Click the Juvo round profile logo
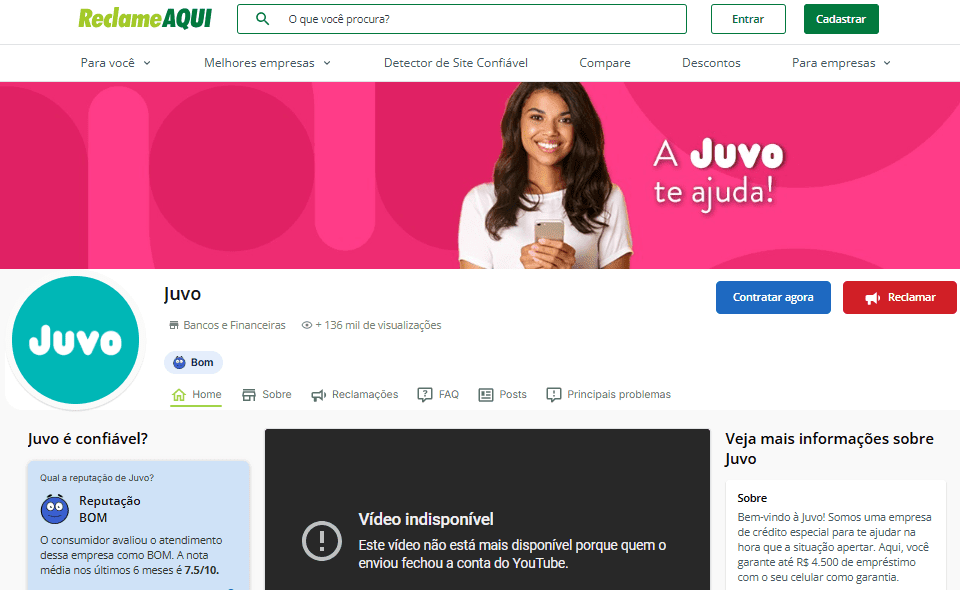The height and width of the screenshot is (590, 960). click(75, 342)
